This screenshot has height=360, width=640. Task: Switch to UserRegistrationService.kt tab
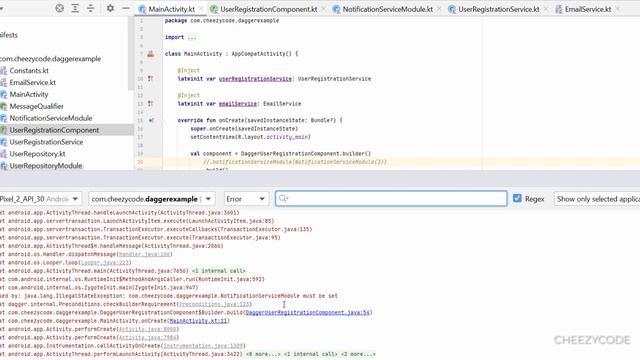(498, 9)
